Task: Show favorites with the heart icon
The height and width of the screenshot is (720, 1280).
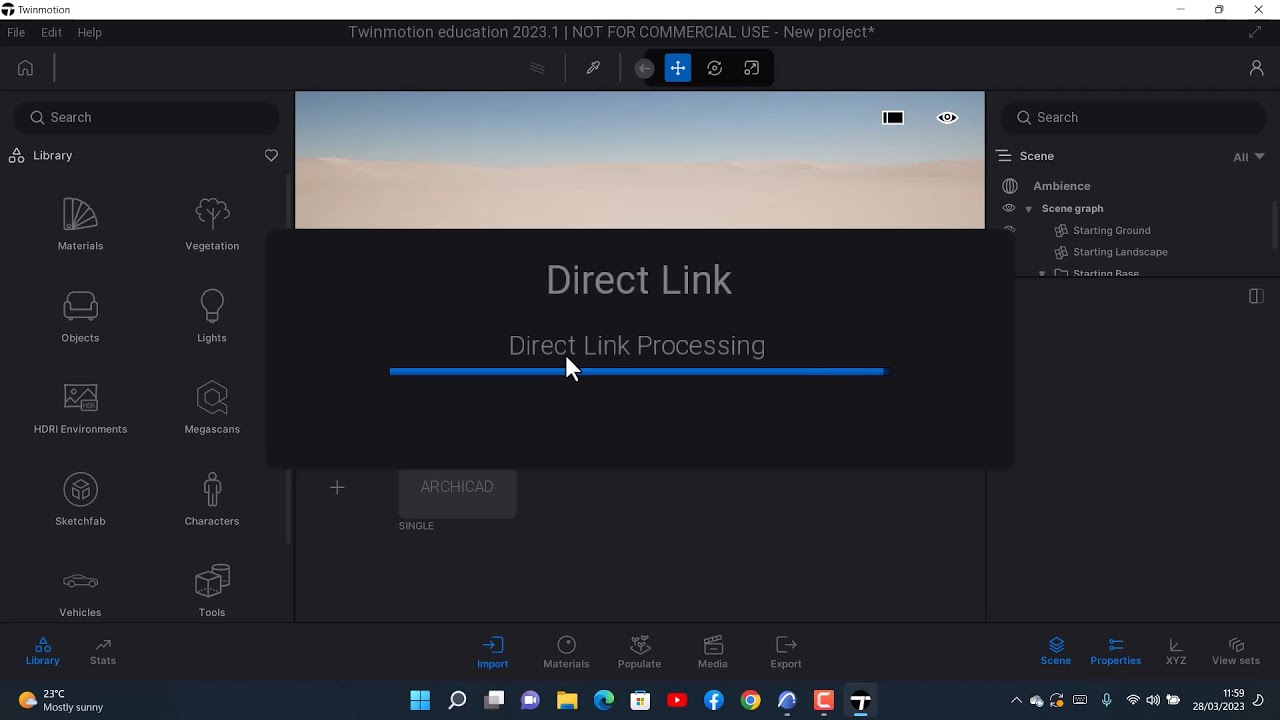Action: tap(271, 156)
